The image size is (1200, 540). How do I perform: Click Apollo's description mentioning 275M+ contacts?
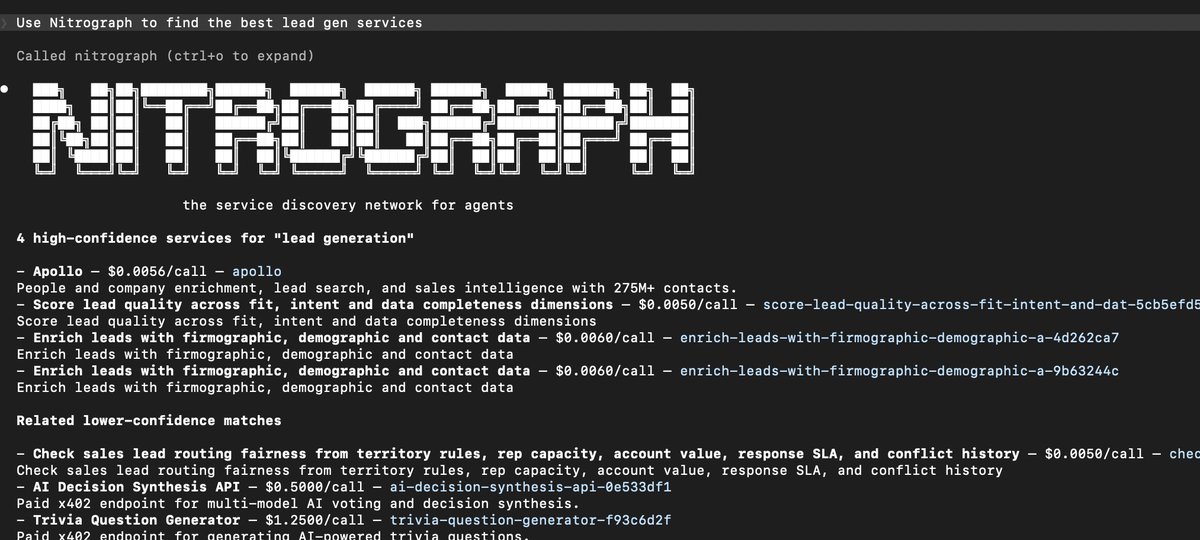376,288
